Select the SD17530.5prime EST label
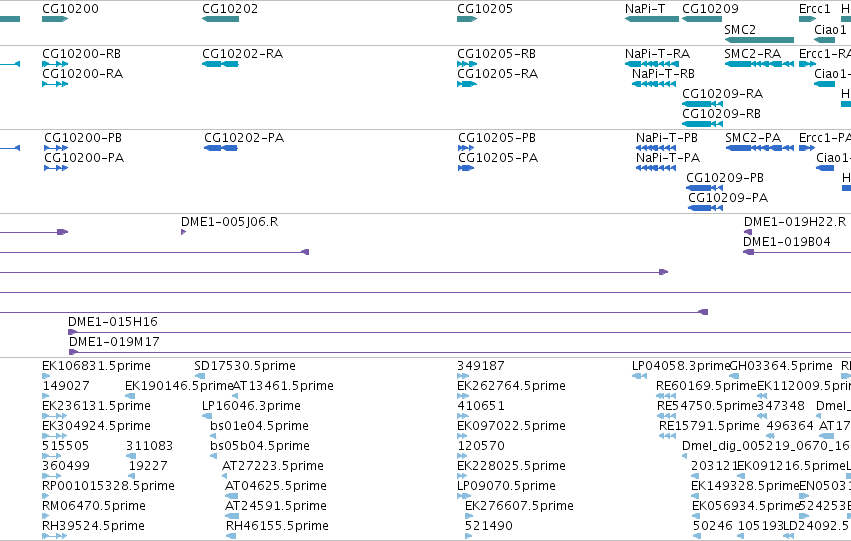Screen dimensions: 851x541 point(245,366)
